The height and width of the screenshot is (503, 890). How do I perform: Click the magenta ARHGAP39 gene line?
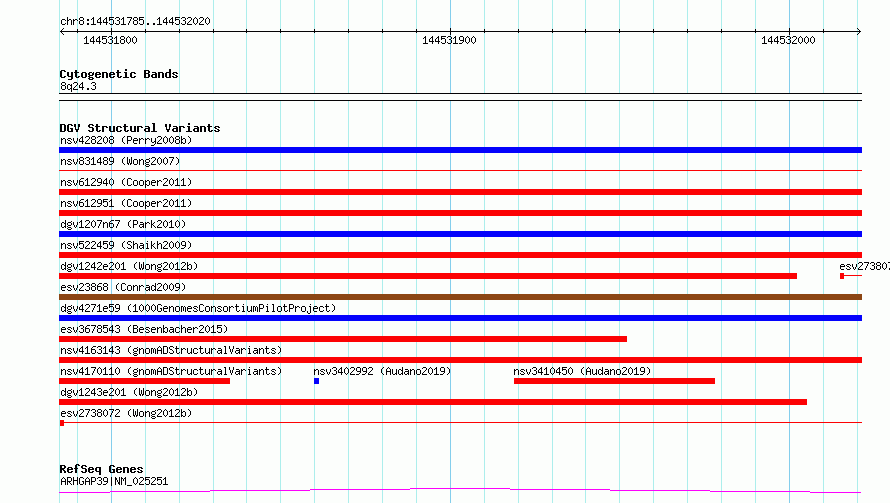[x=460, y=490]
